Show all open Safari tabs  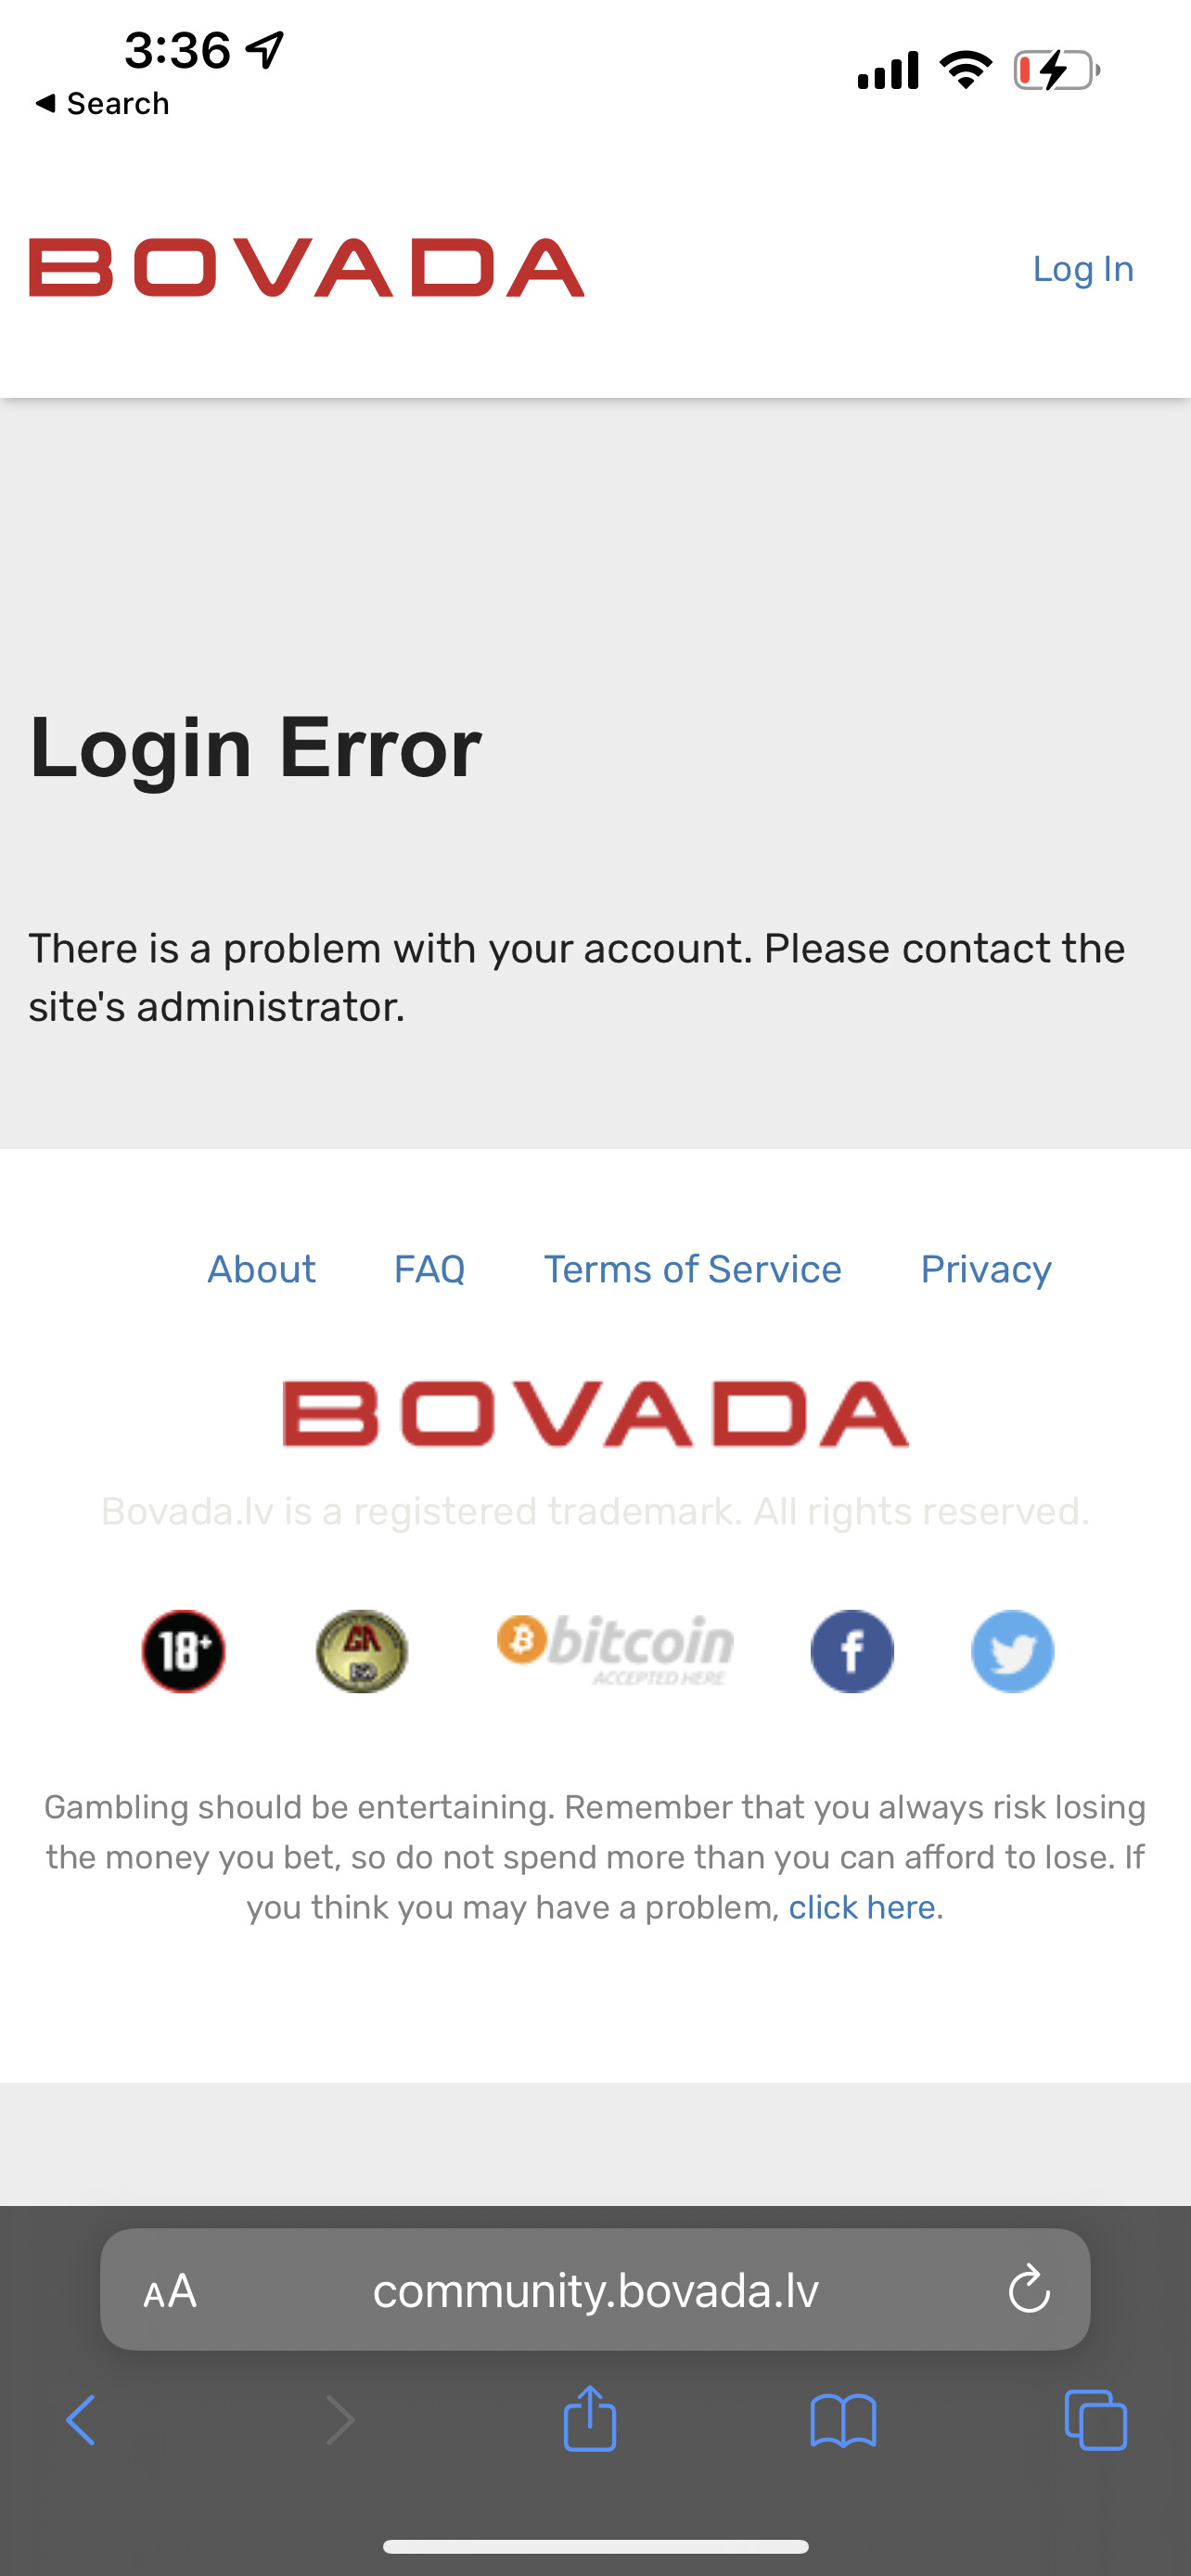click(1096, 2420)
